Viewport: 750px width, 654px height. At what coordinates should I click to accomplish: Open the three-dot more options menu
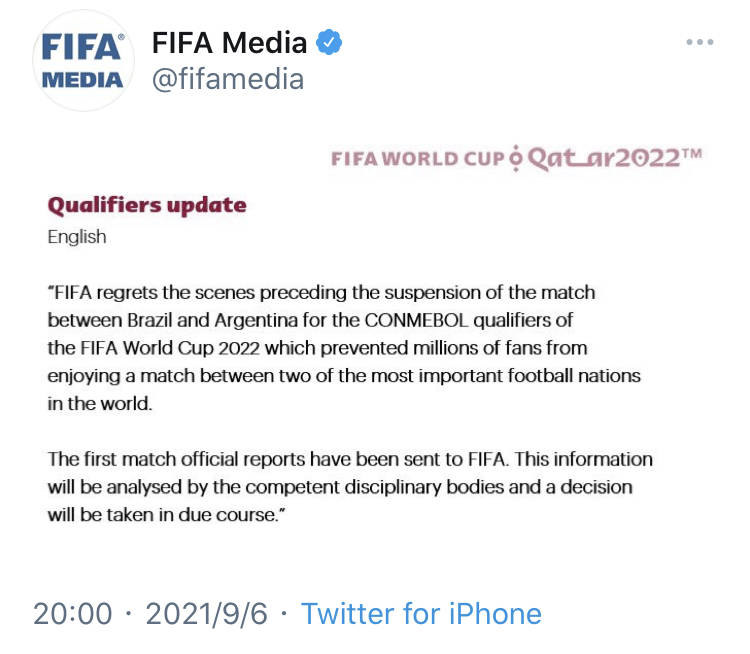[700, 42]
